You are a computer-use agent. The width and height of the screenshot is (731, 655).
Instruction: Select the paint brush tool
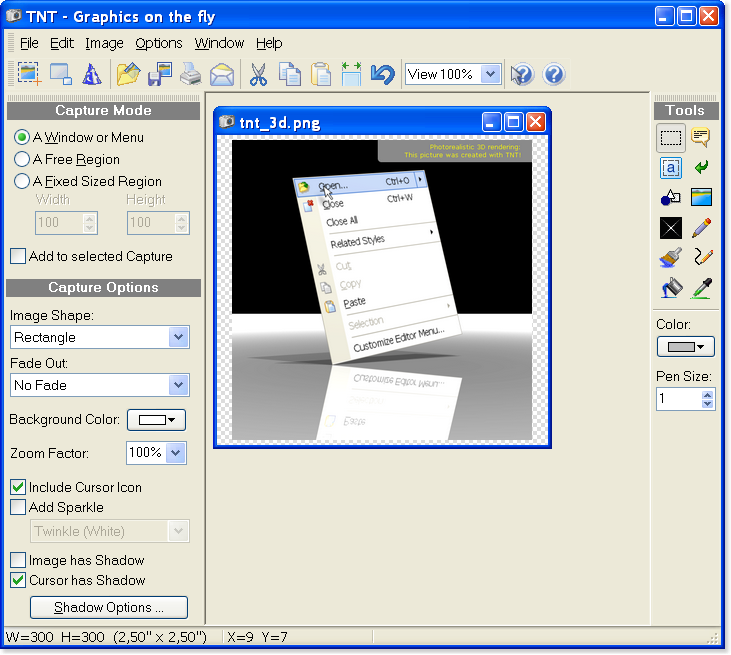pyautogui.click(x=671, y=258)
